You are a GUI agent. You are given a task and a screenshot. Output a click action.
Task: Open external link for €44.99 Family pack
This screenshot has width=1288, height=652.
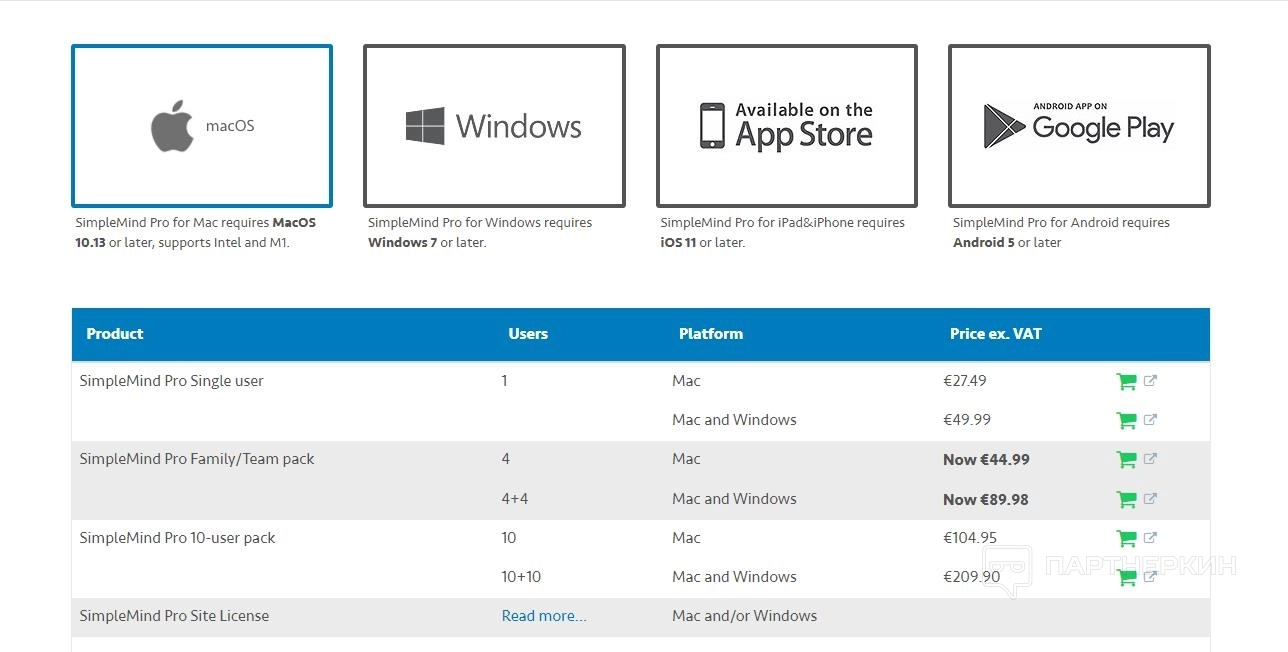pos(1150,458)
